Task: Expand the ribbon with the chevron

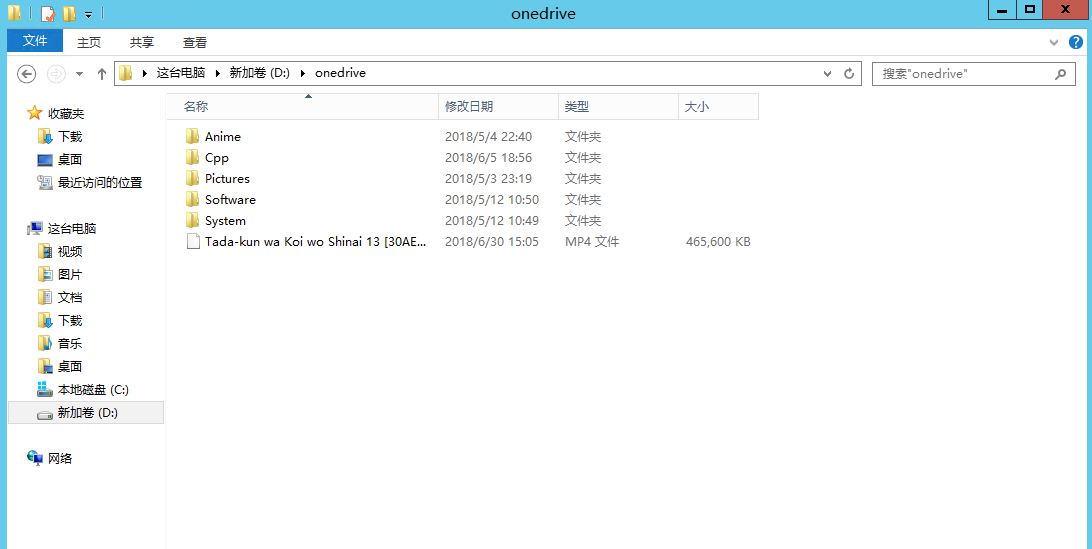Action: pos(1054,42)
